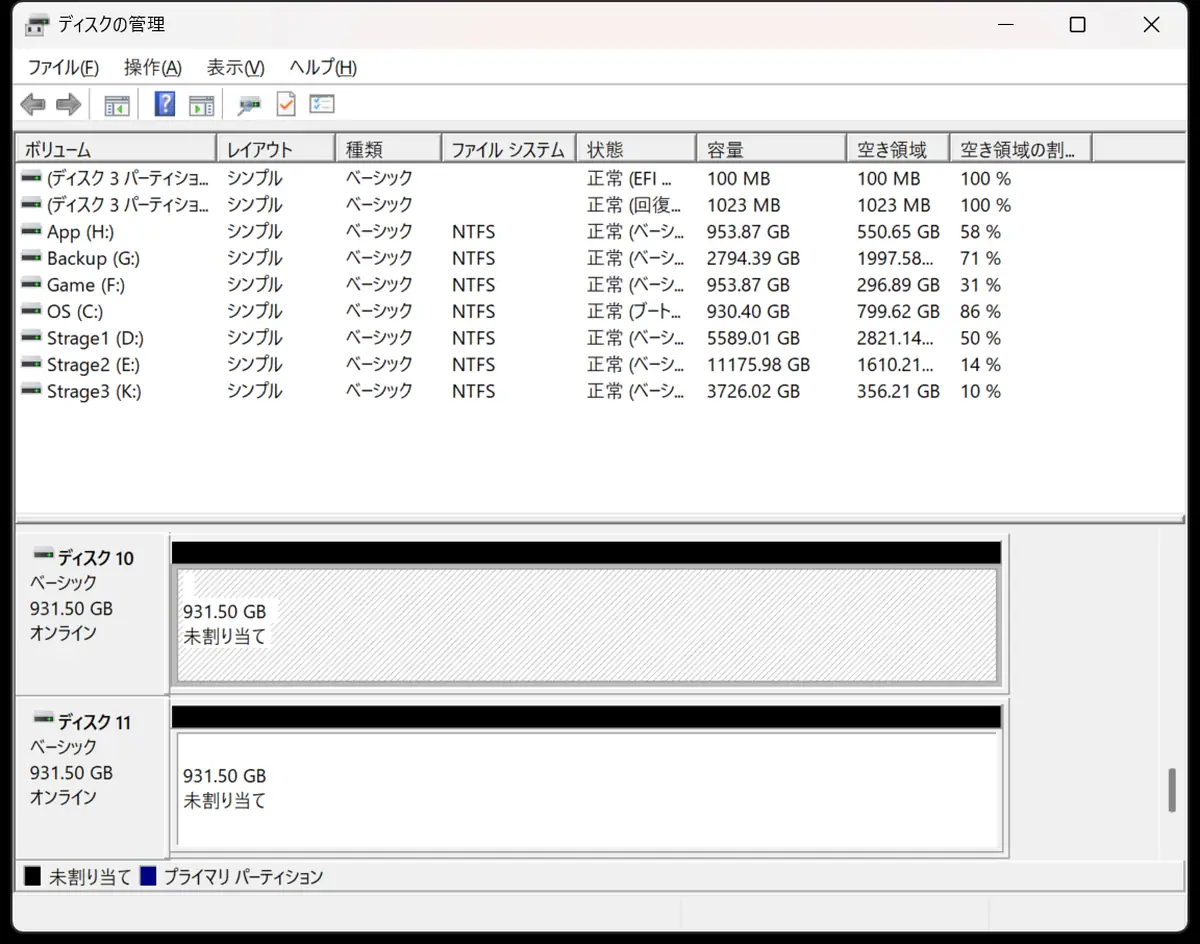Select the App (H:) volume row
This screenshot has width=1200, height=944.
[x=554, y=231]
